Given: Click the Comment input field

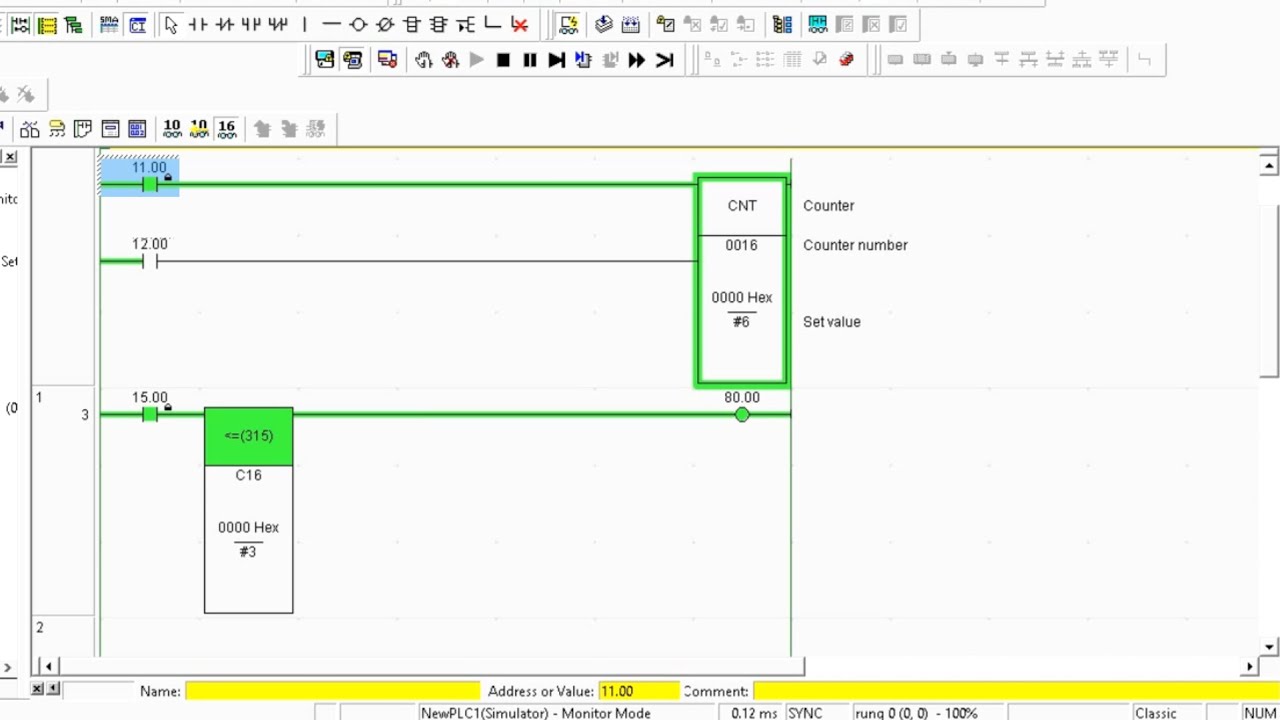Looking at the screenshot, I should [1015, 691].
